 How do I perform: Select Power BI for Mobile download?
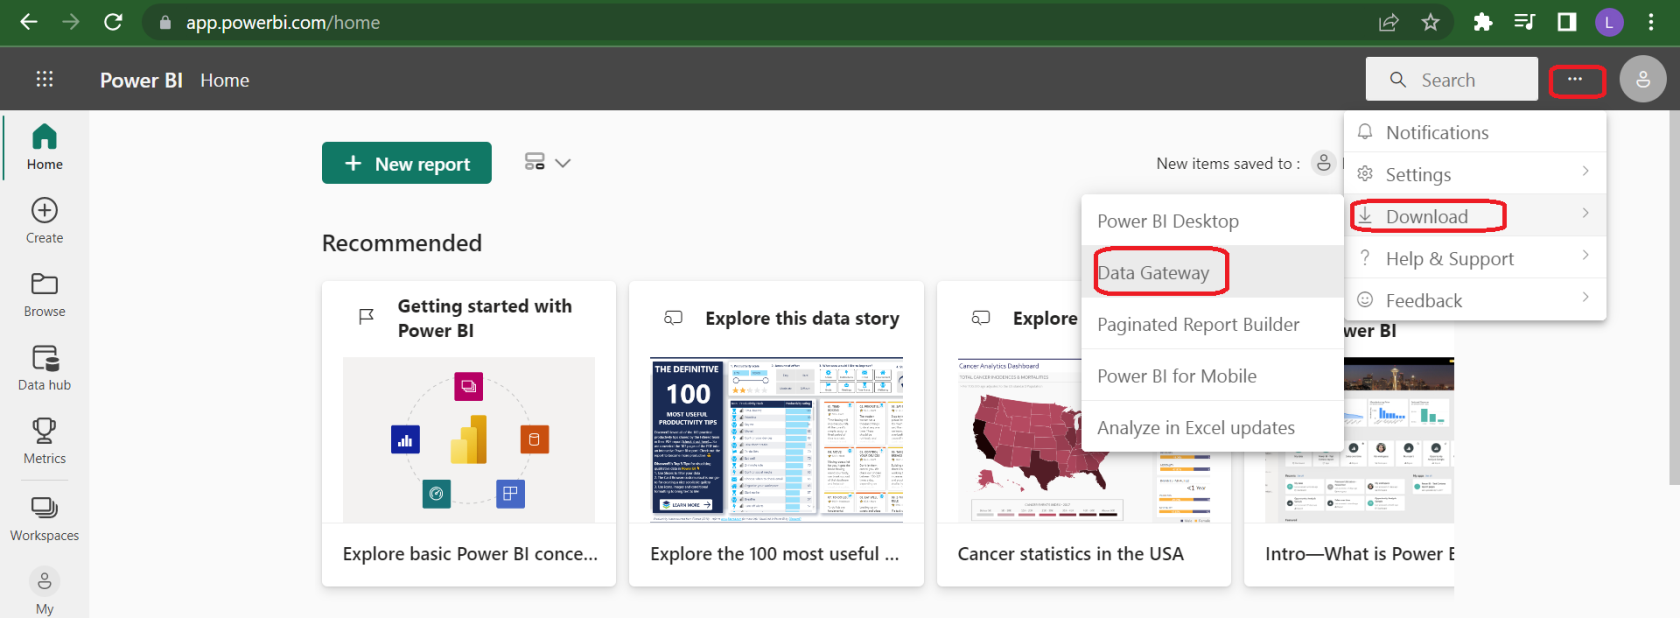point(1212,376)
